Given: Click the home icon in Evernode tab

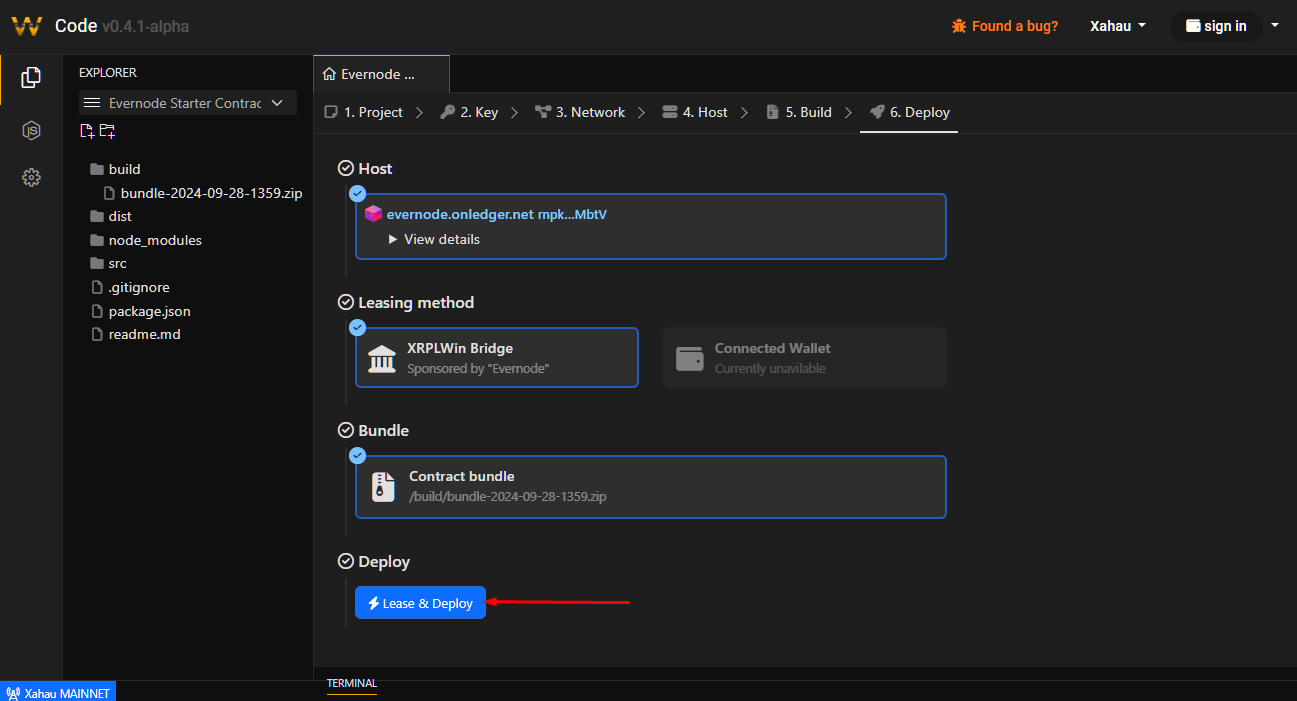Looking at the screenshot, I should (329, 74).
